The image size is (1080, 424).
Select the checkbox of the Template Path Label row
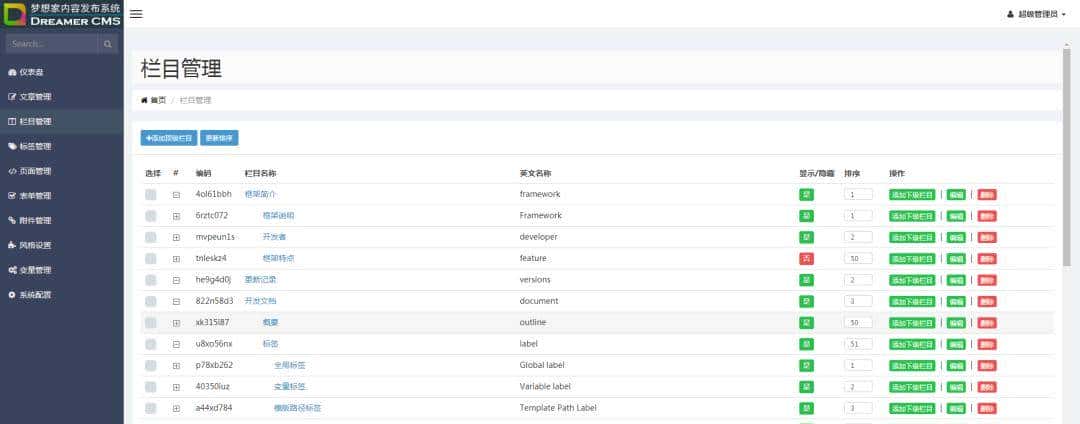tap(151, 408)
